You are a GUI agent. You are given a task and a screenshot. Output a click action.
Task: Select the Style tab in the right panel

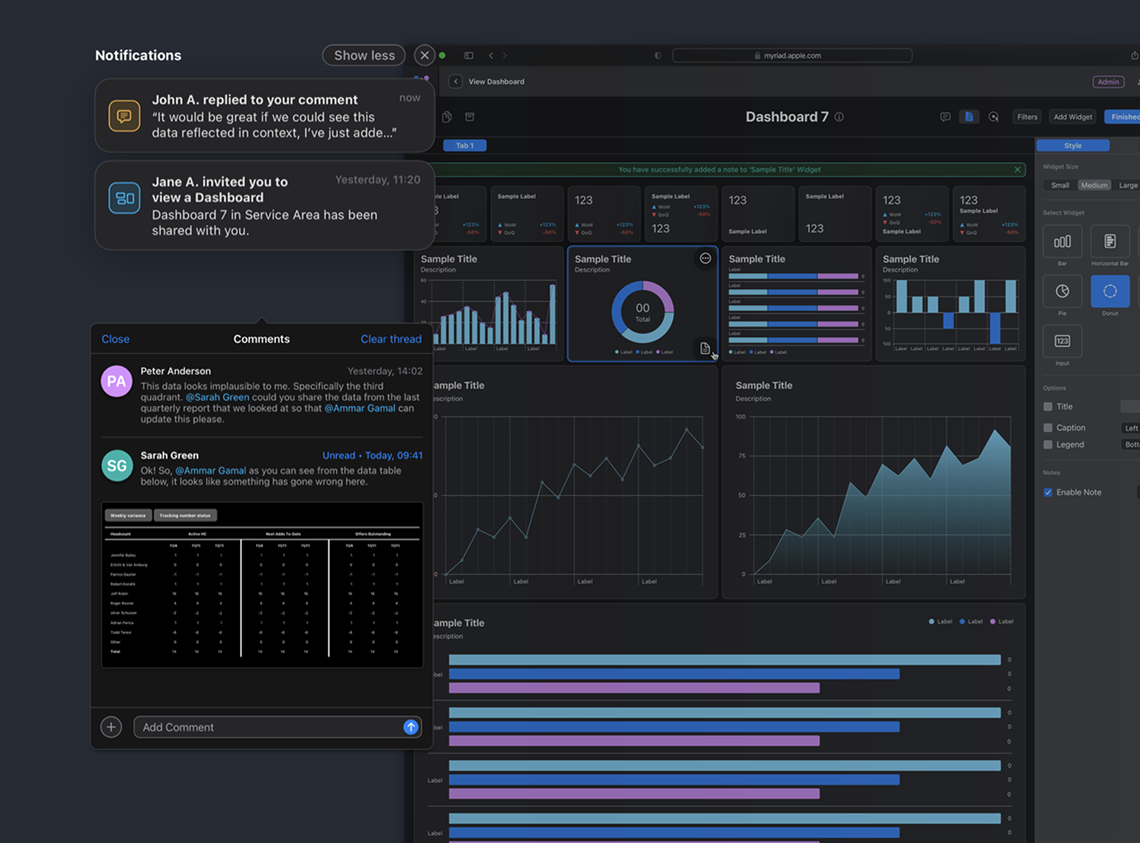(x=1073, y=144)
